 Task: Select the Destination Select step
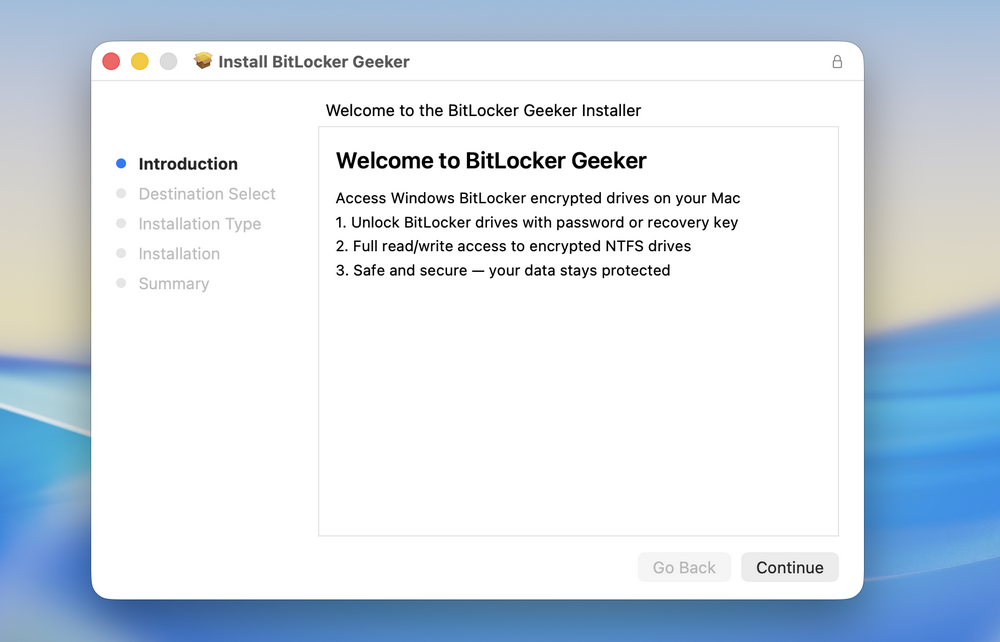coord(207,193)
